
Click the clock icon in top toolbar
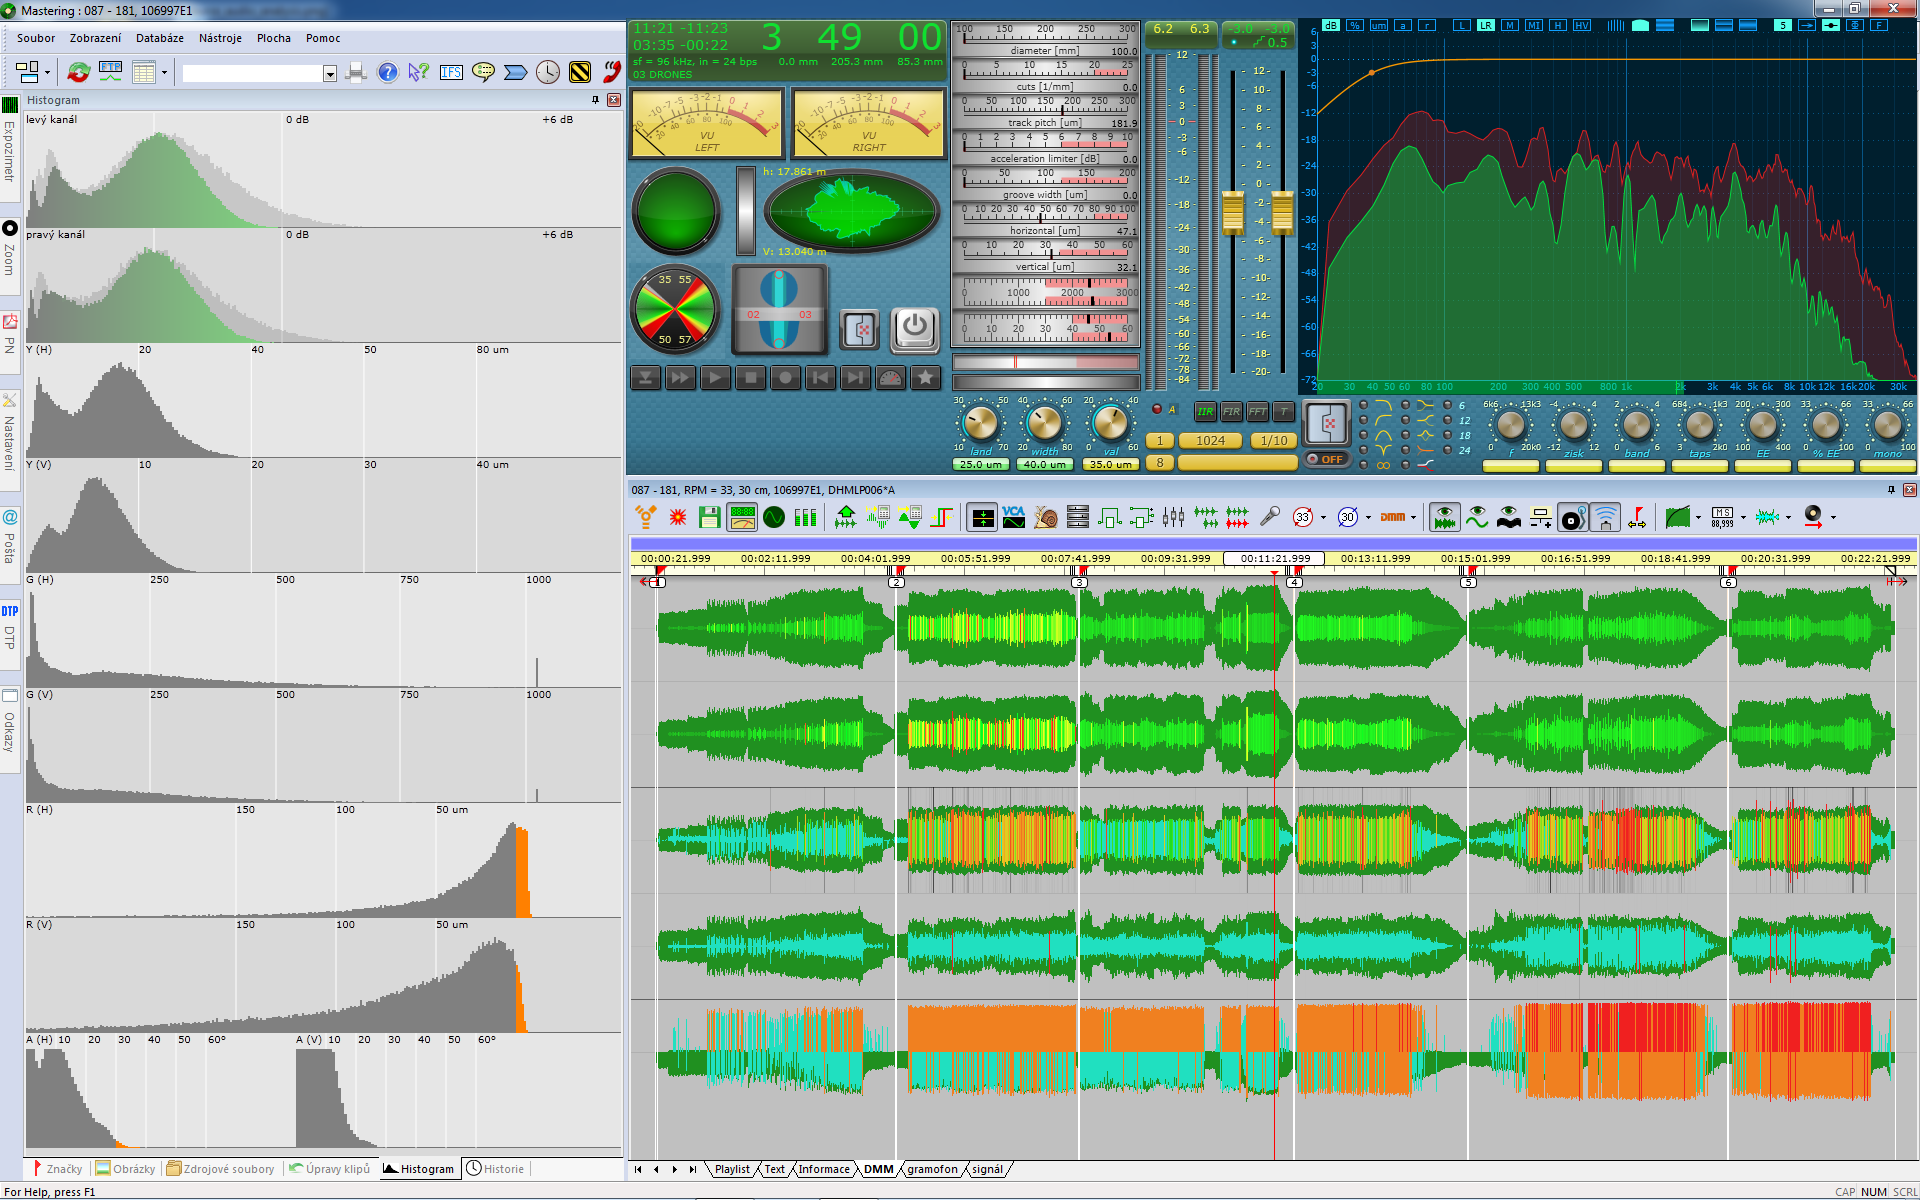pyautogui.click(x=547, y=72)
